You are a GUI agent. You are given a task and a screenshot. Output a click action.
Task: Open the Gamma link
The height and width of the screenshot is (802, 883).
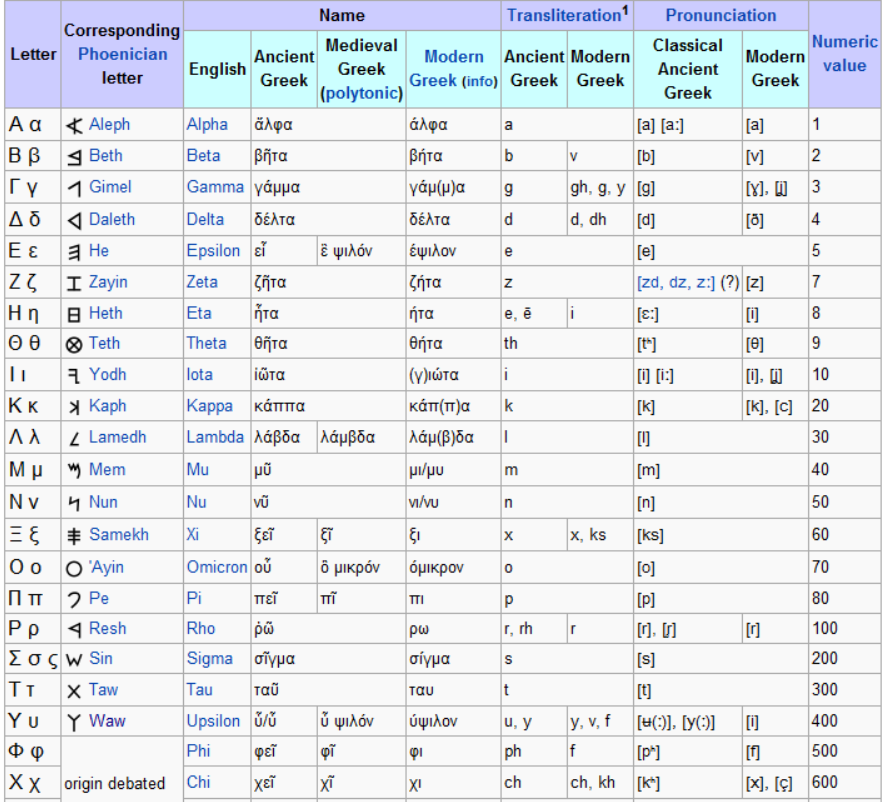(x=215, y=187)
